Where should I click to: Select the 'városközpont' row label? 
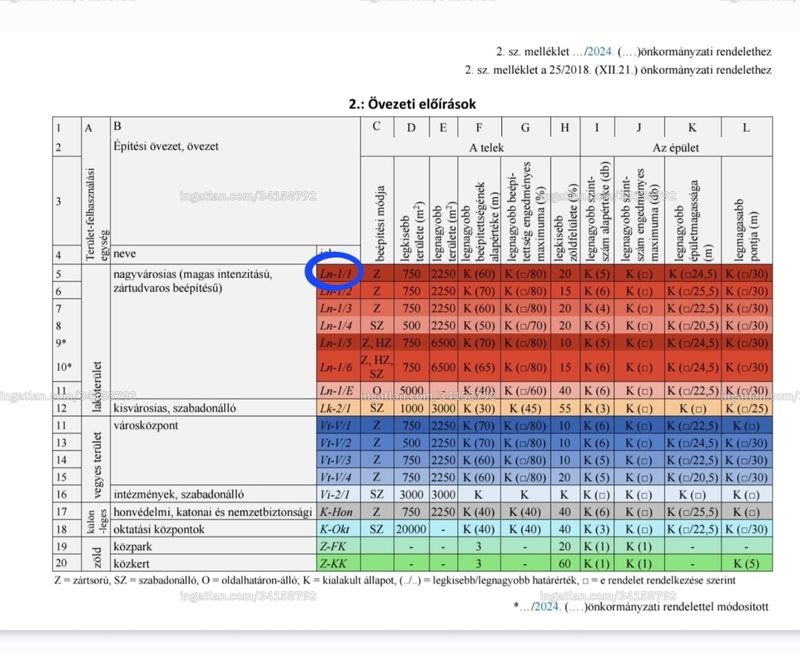tap(146, 425)
